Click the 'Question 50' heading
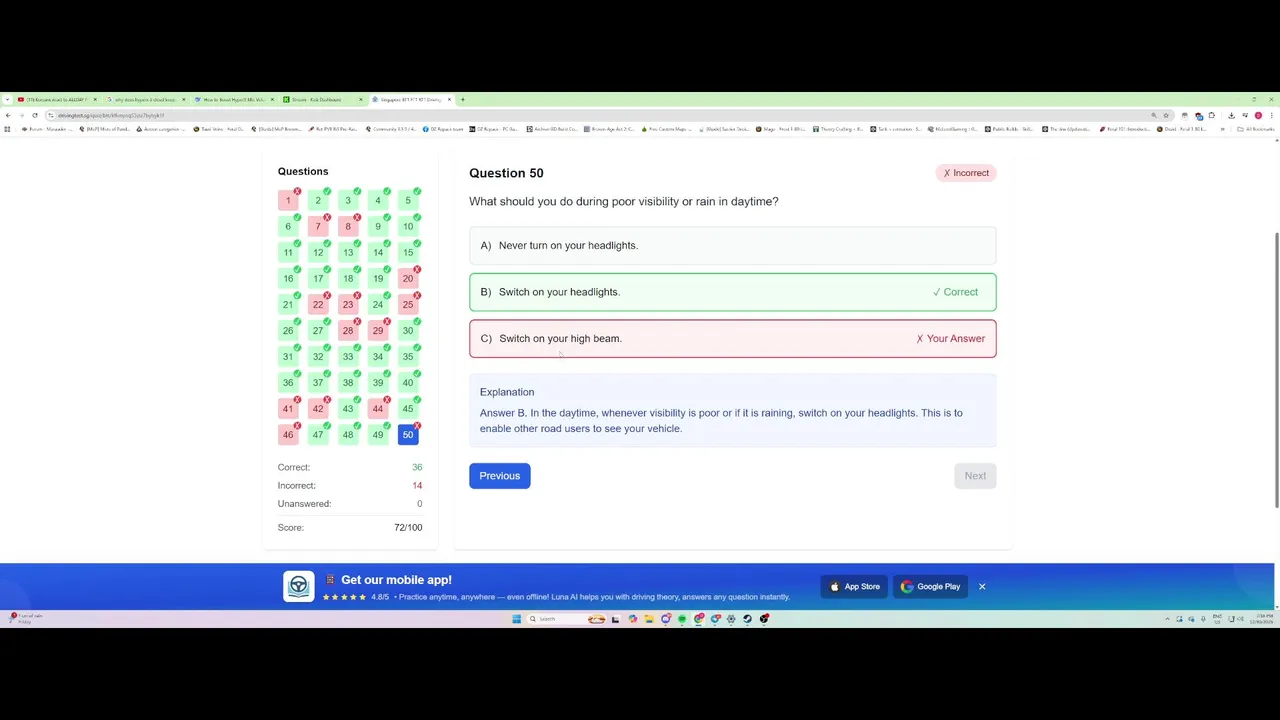 [506, 173]
